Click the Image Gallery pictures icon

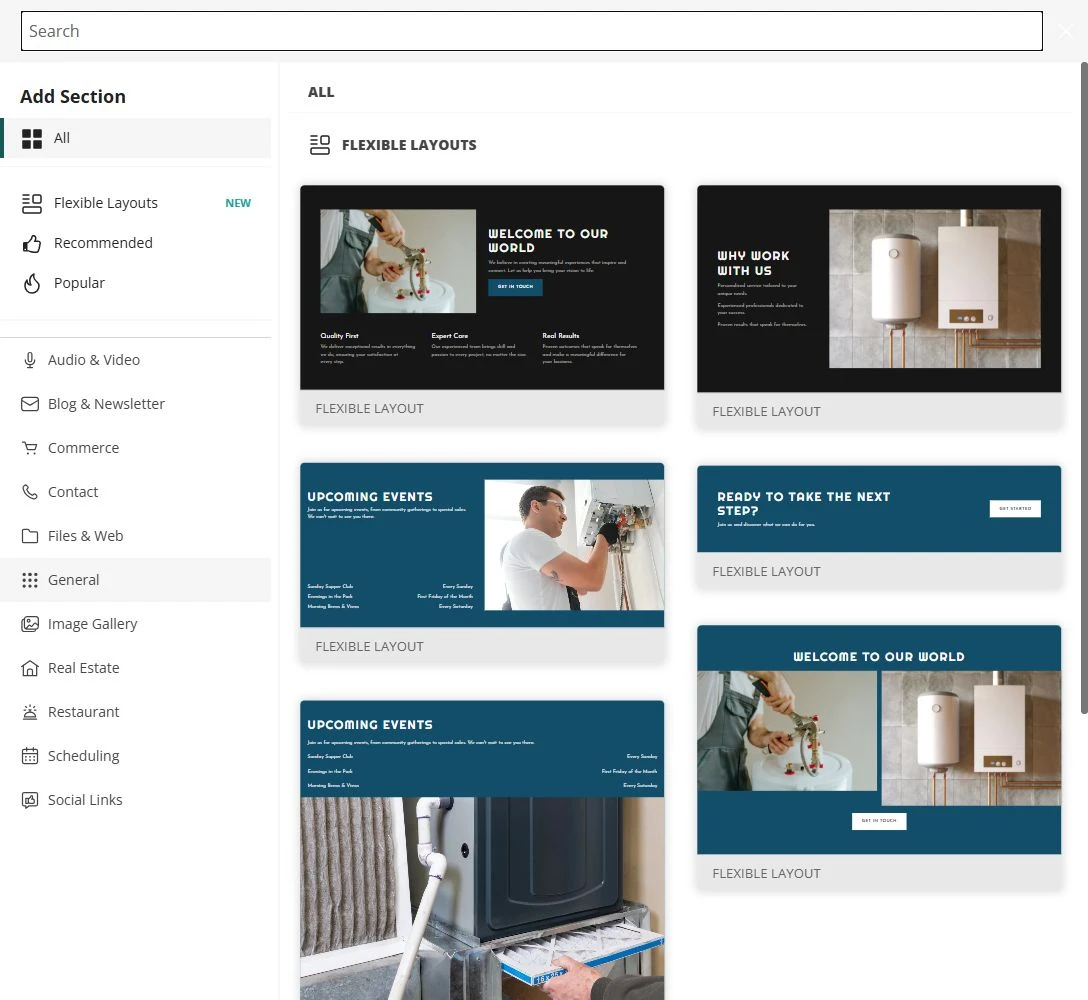[30, 624]
